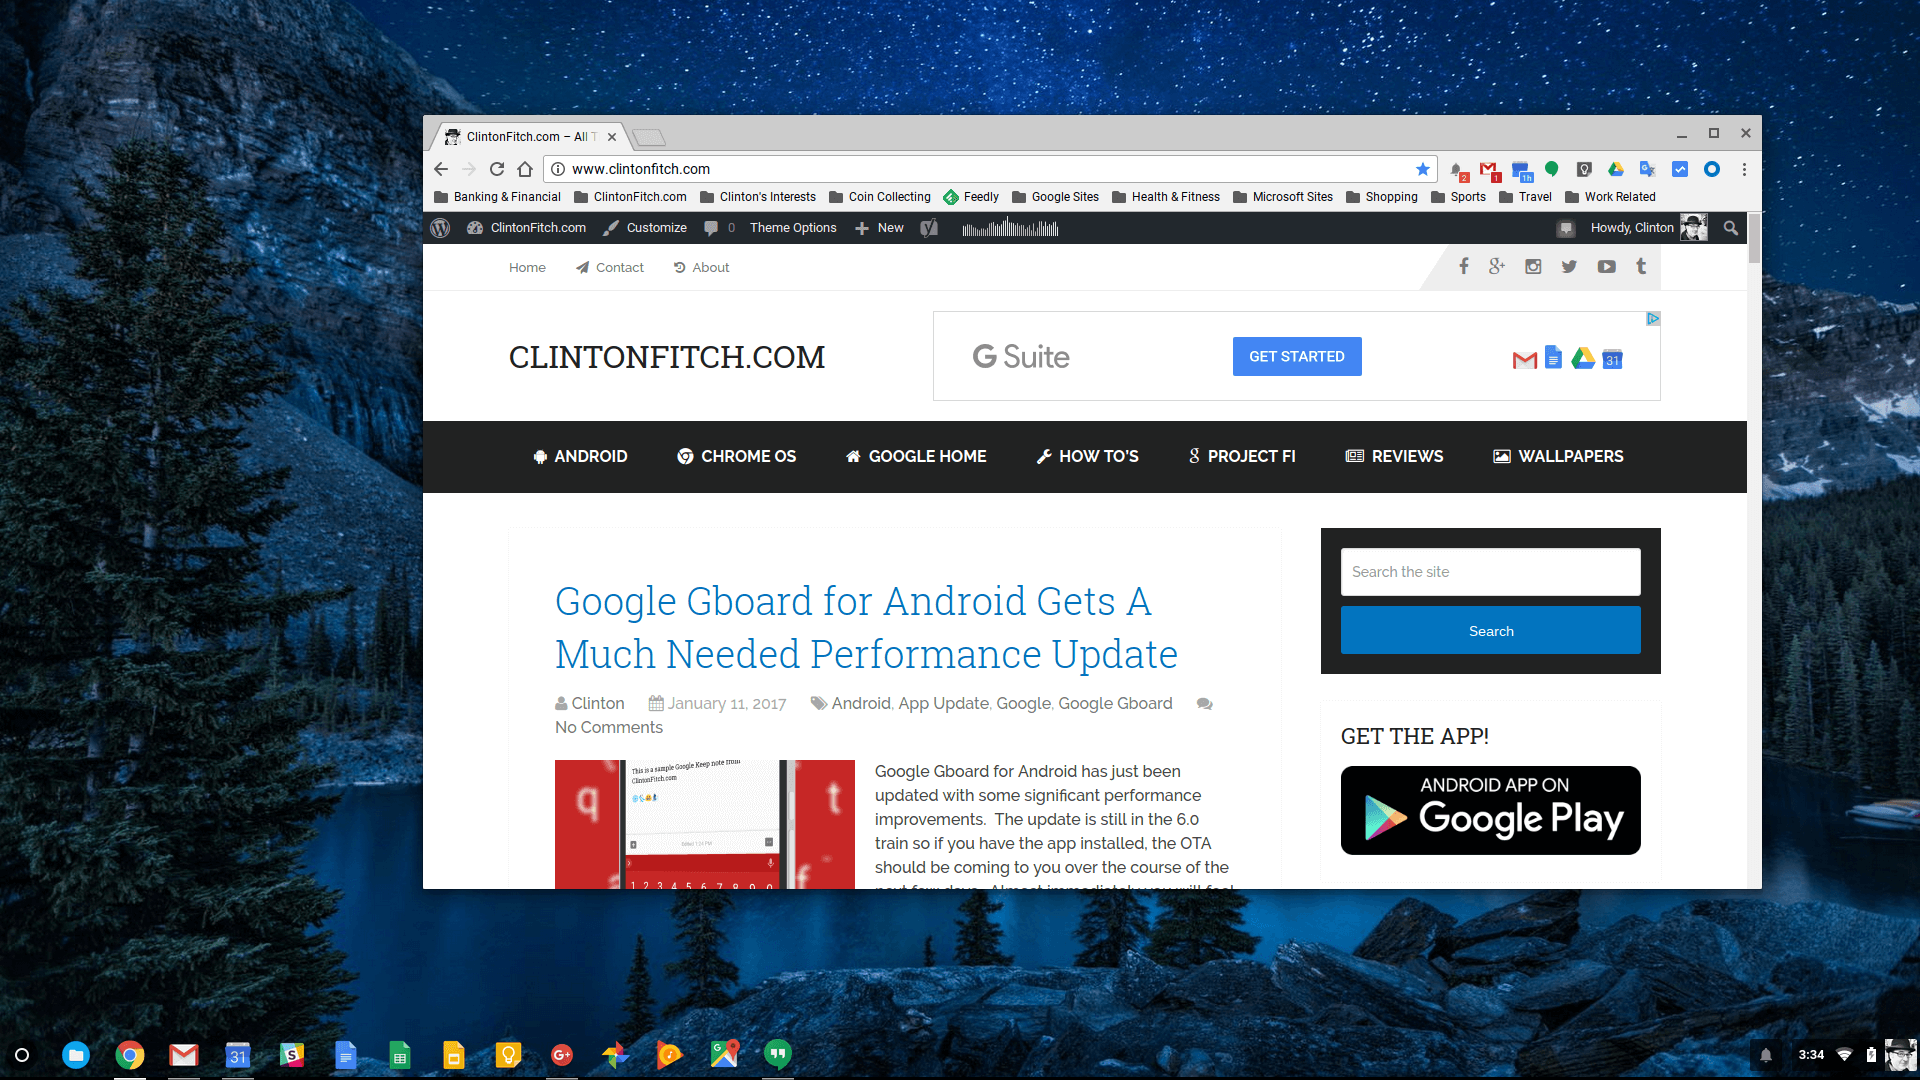
Task: Open the Coin Collecting bookmarks folder
Action: click(880, 197)
